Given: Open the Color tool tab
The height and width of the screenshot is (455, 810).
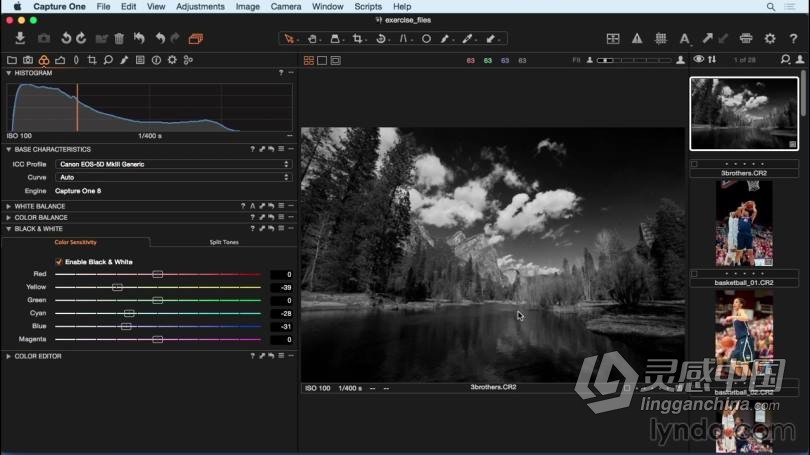Looking at the screenshot, I should (x=44, y=60).
